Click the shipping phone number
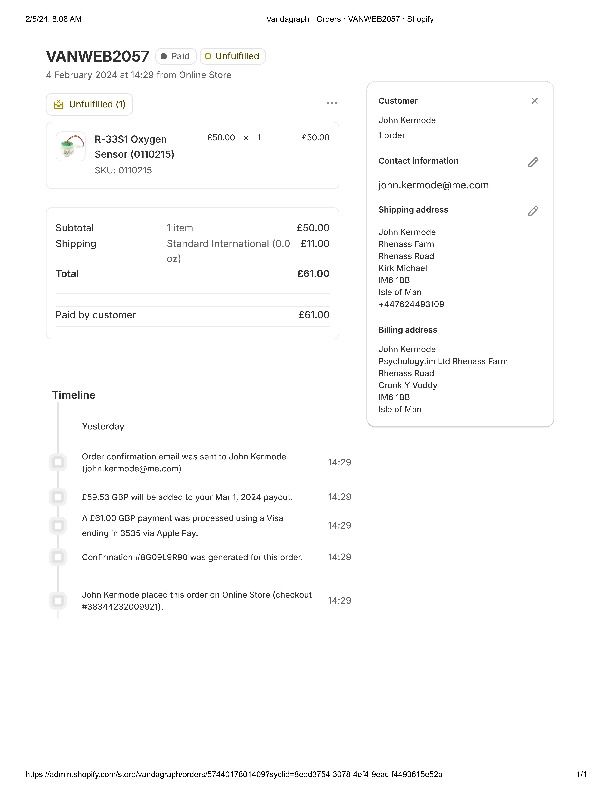Image resolution: width=612 pixels, height=792 pixels. [411, 304]
